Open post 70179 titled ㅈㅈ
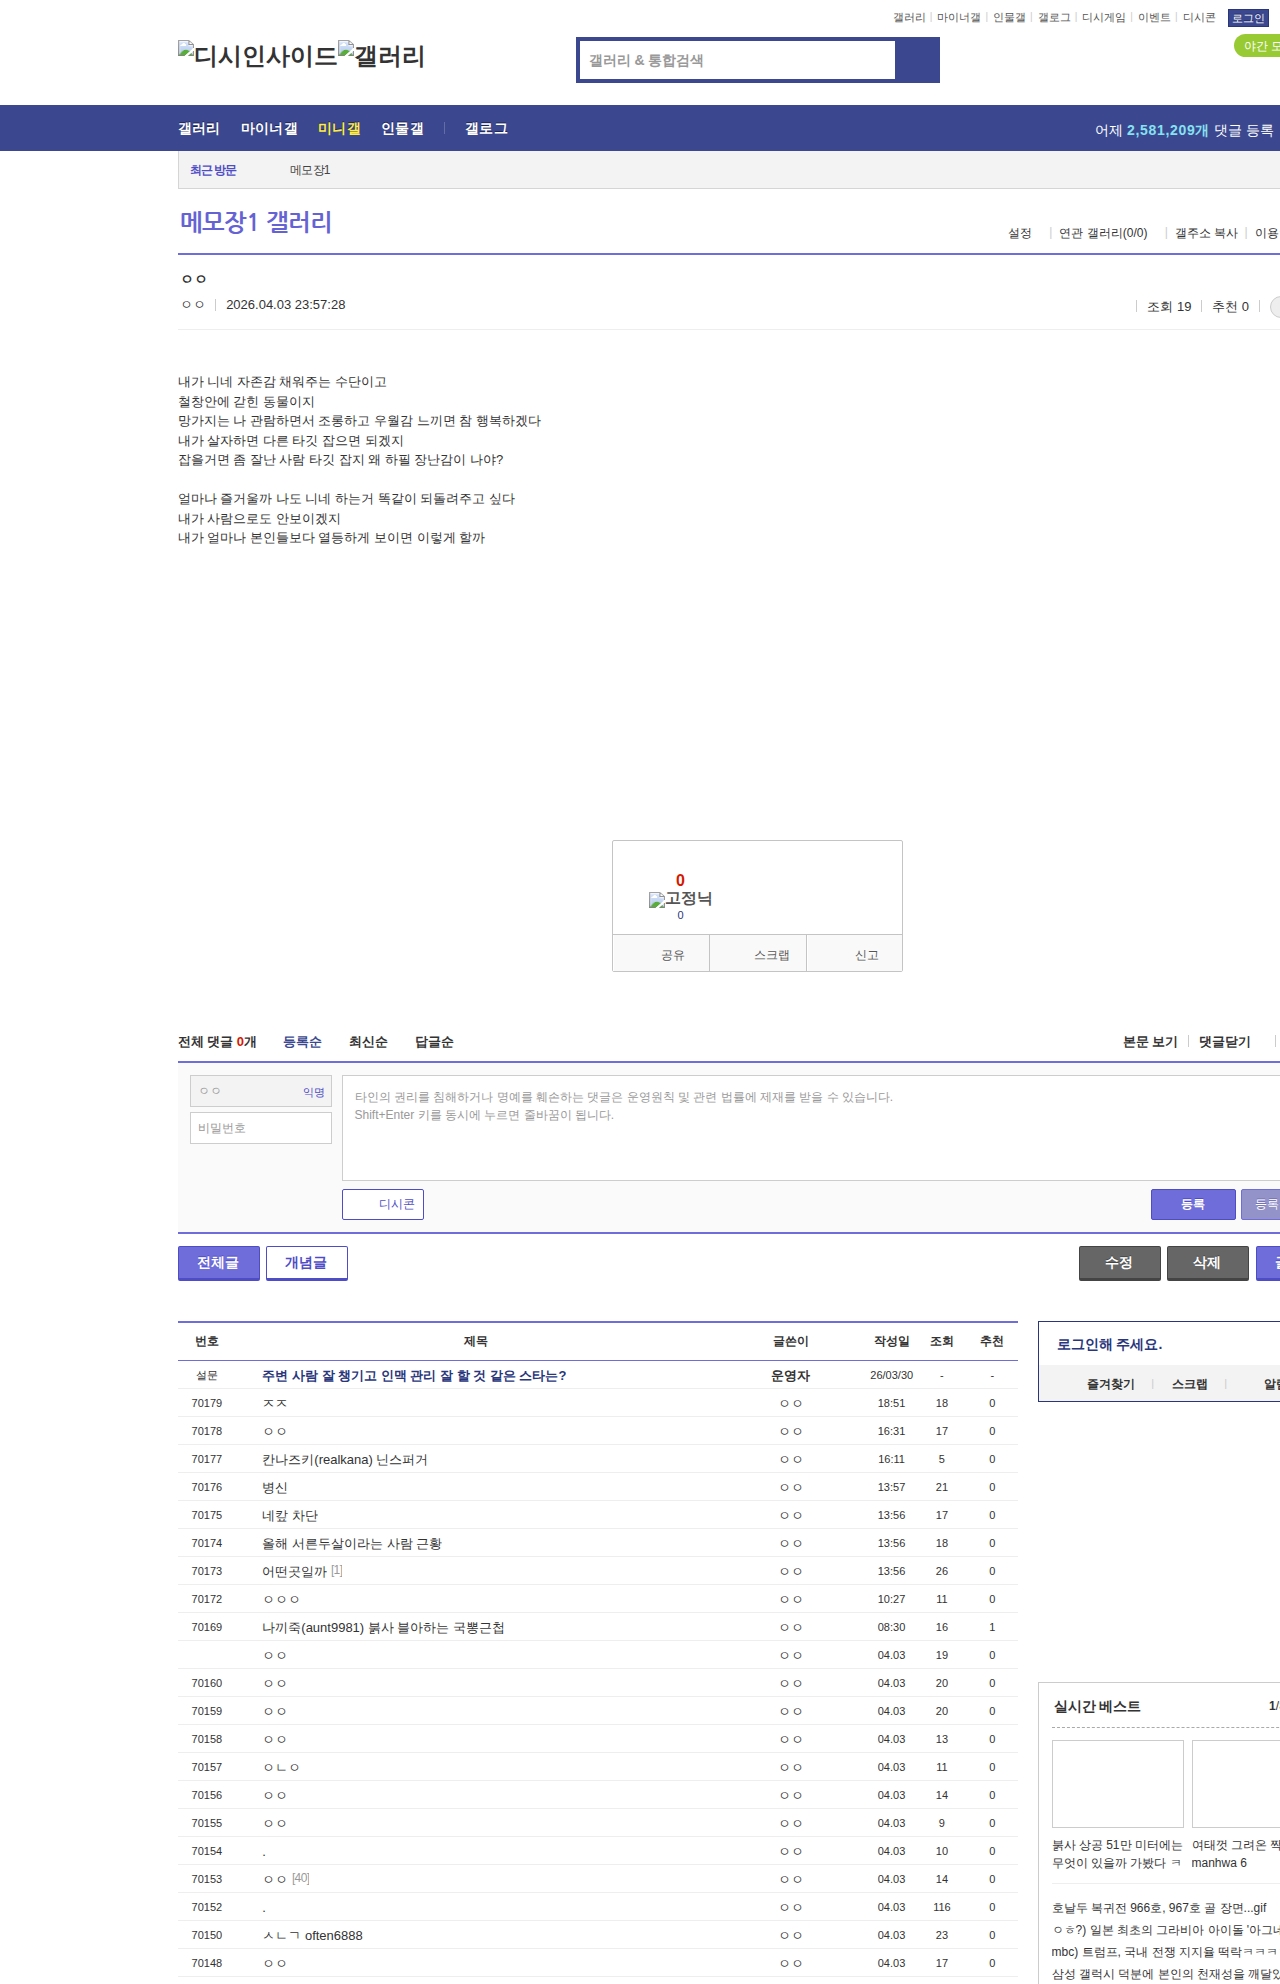 [x=275, y=1404]
